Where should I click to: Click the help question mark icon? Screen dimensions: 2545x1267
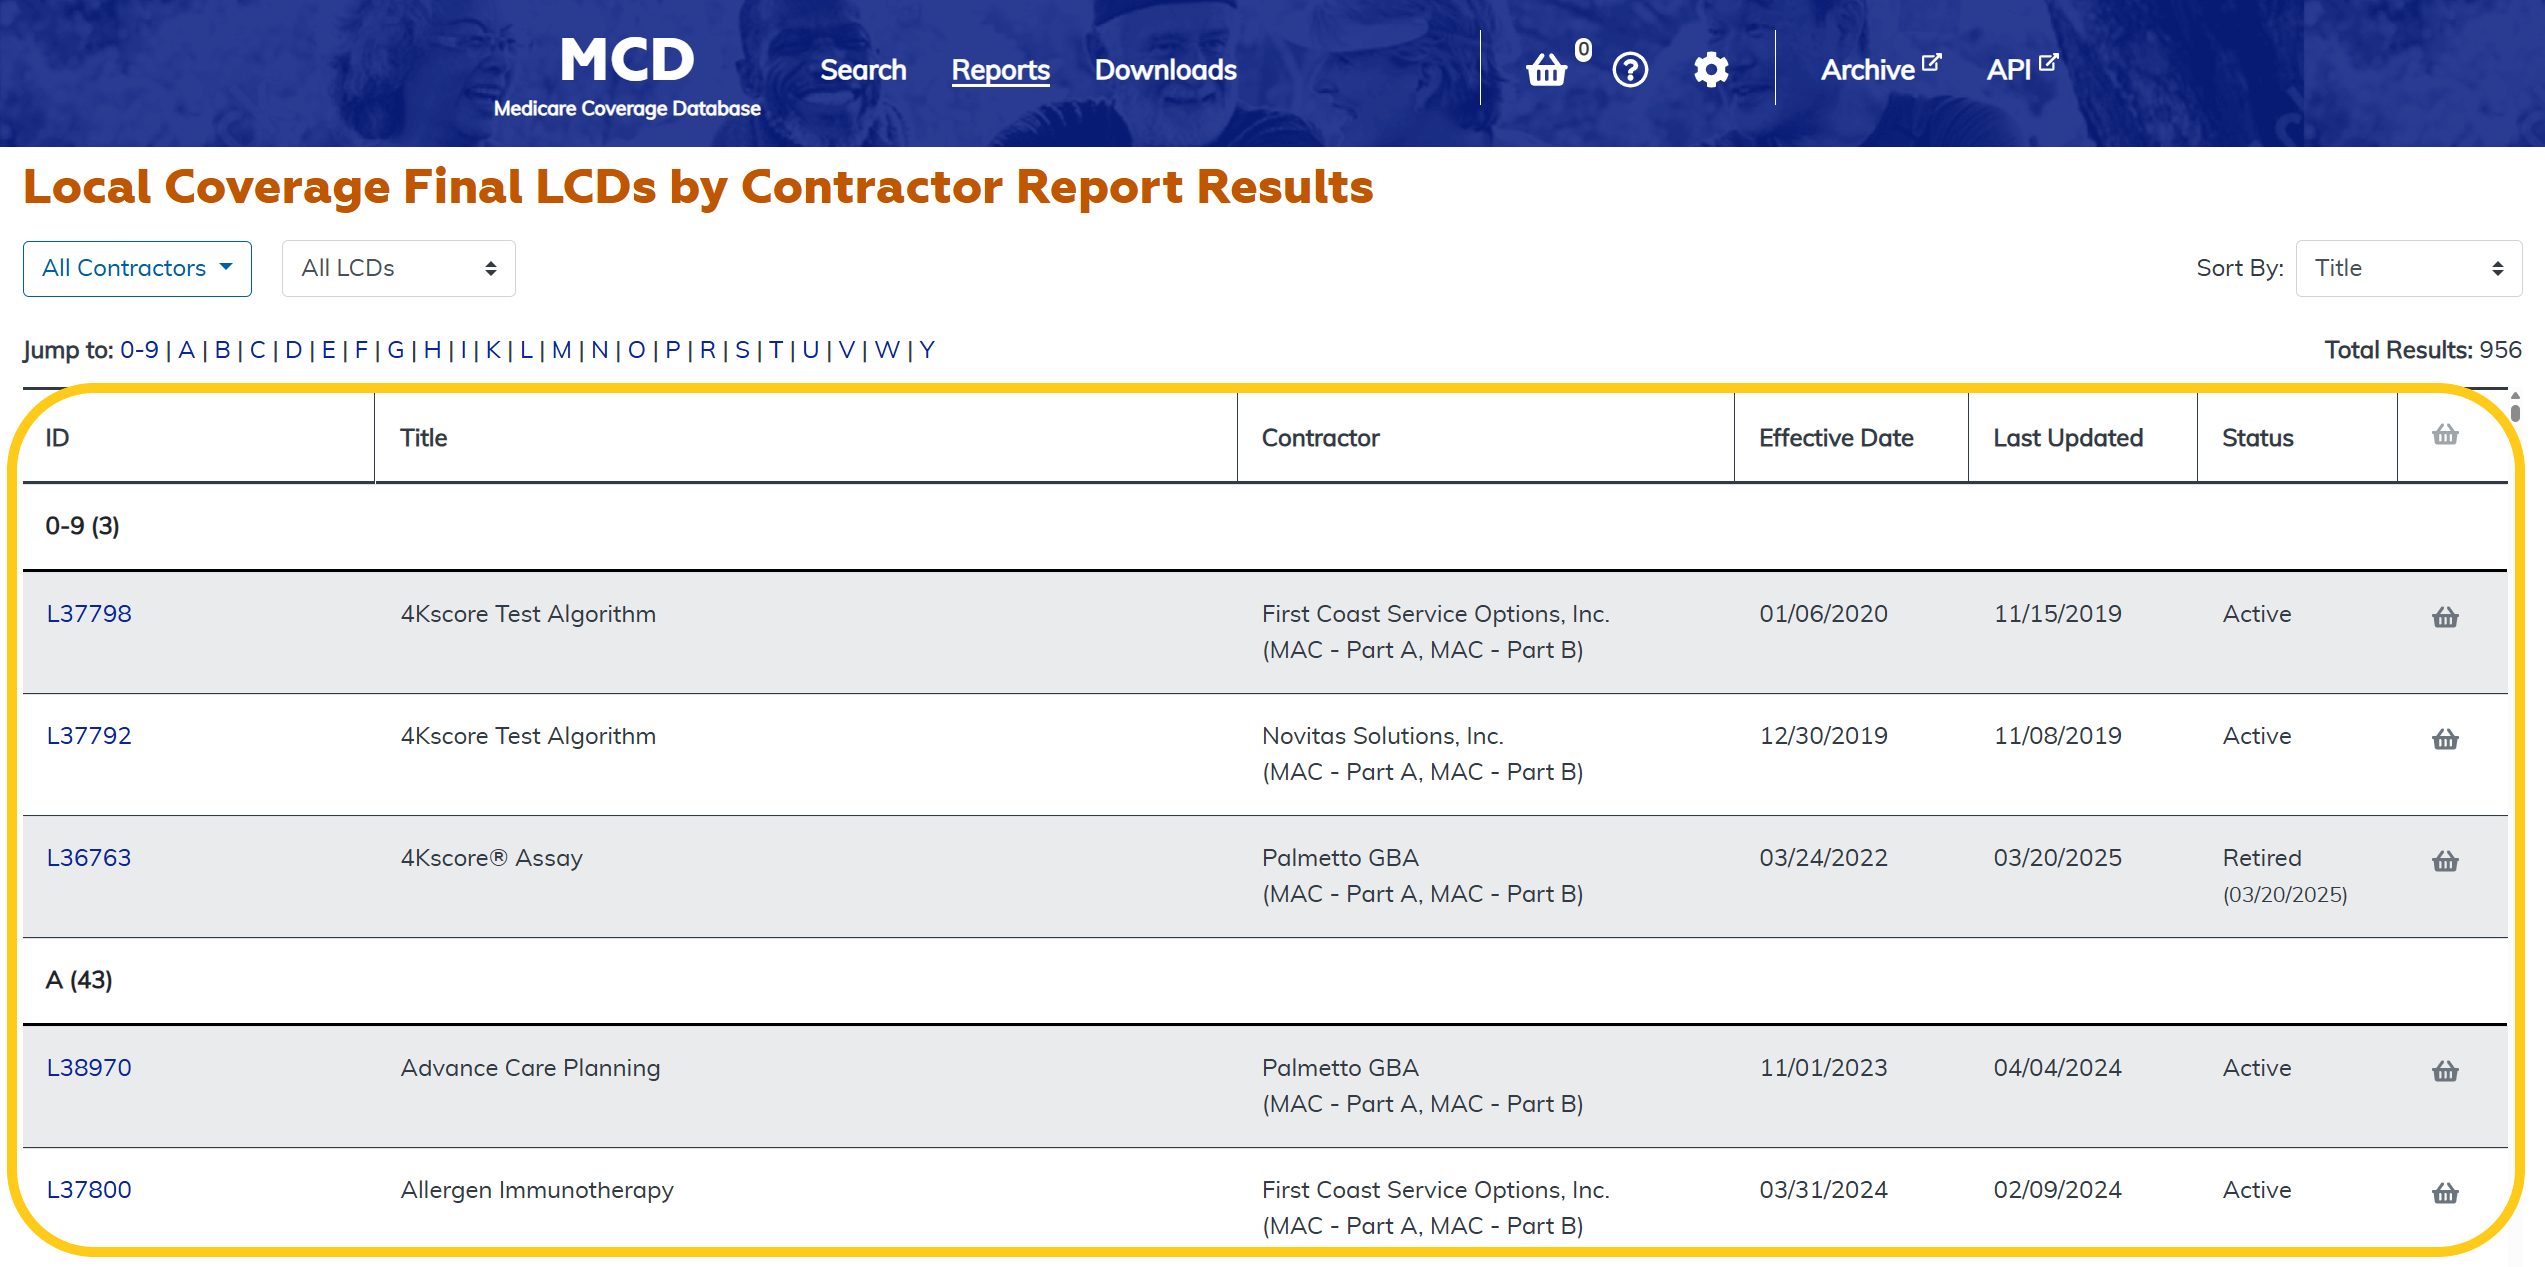[x=1630, y=70]
